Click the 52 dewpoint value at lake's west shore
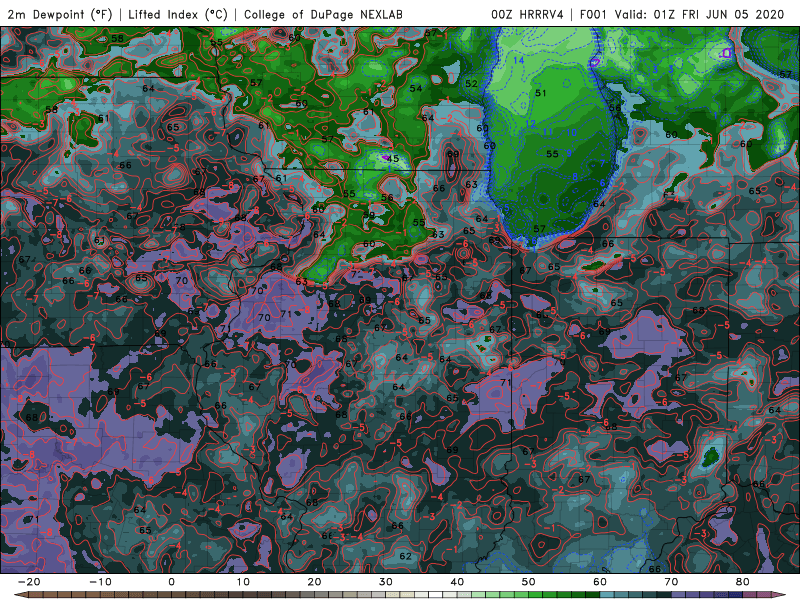This screenshot has height=600, width=800. (471, 84)
